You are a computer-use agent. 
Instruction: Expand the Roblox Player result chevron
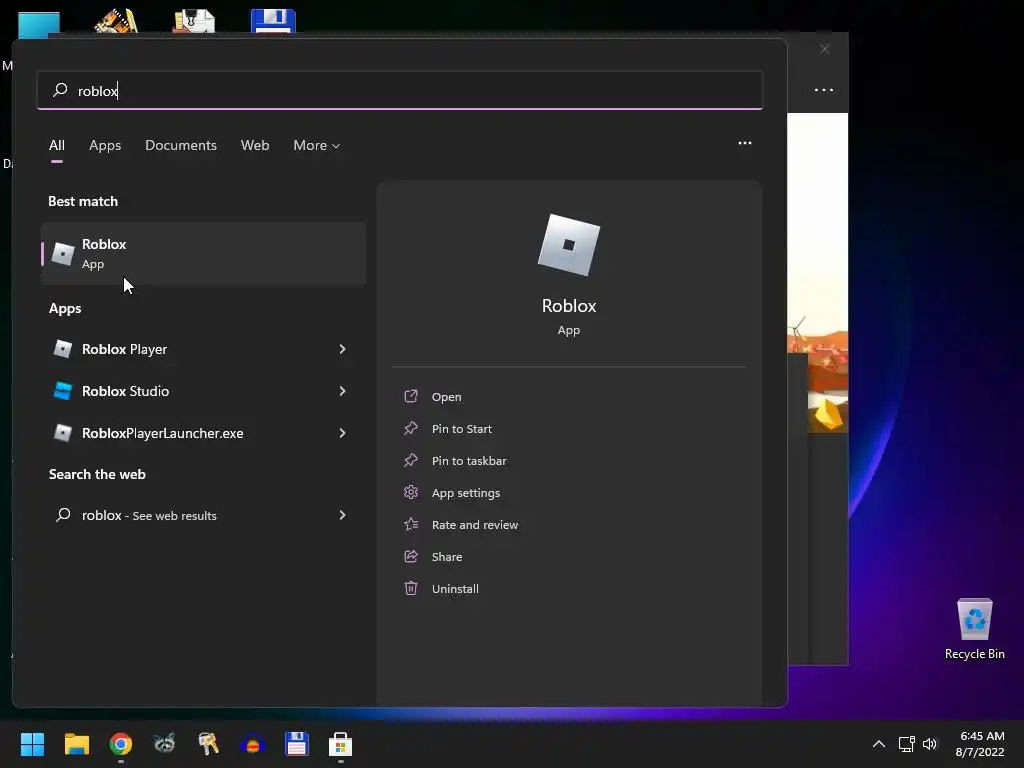342,349
